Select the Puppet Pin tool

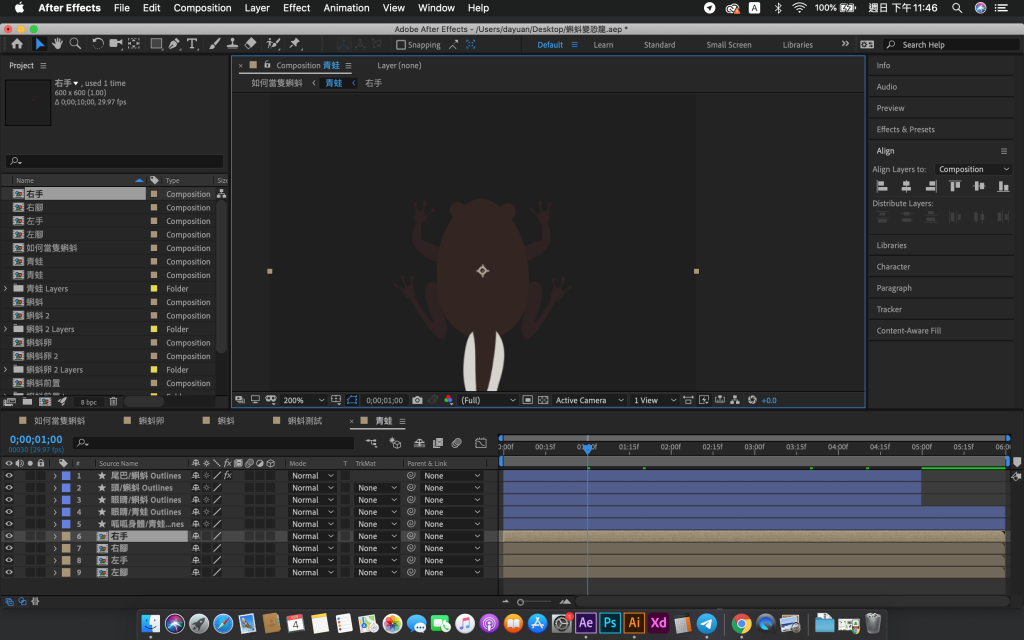(294, 44)
